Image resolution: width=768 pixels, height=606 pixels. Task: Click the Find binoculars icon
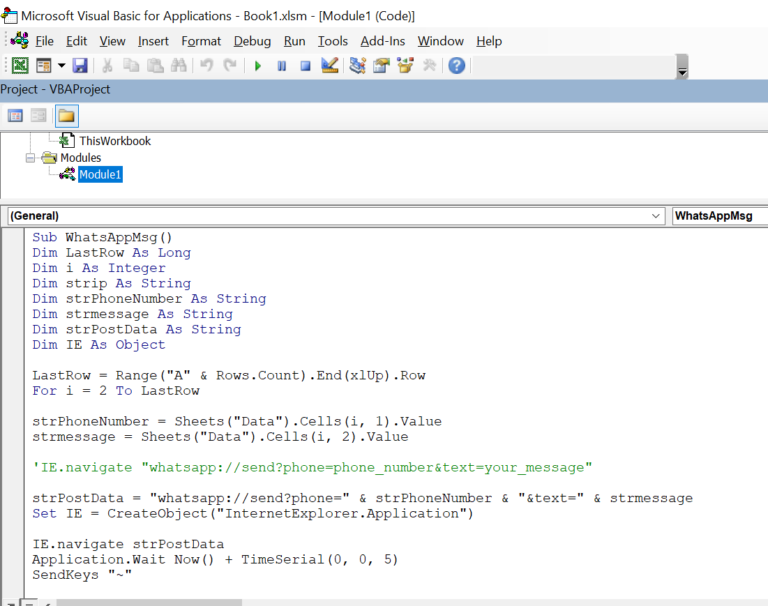pos(178,66)
